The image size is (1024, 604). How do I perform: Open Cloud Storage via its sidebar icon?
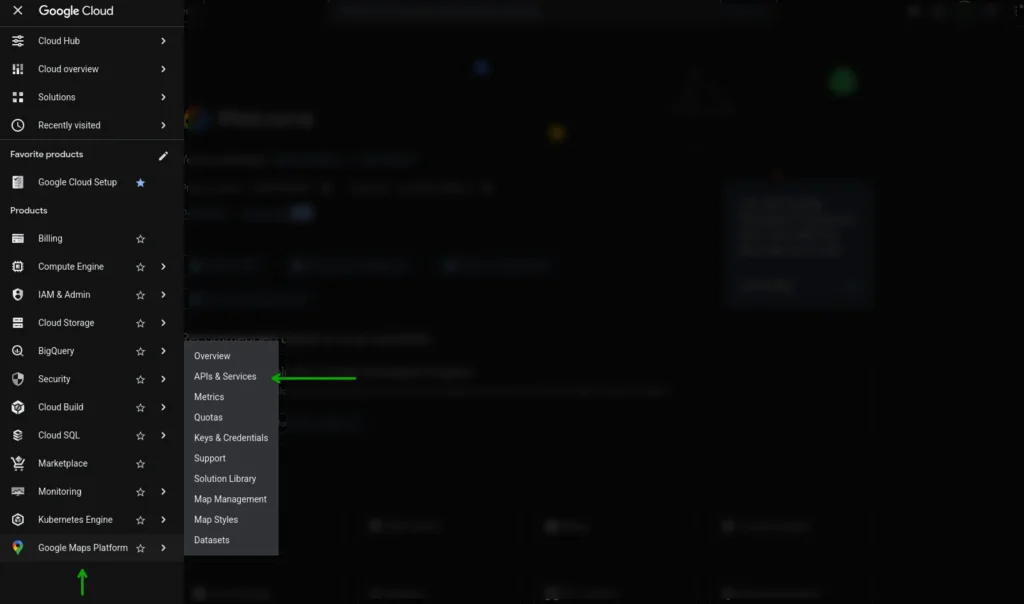click(x=16, y=322)
